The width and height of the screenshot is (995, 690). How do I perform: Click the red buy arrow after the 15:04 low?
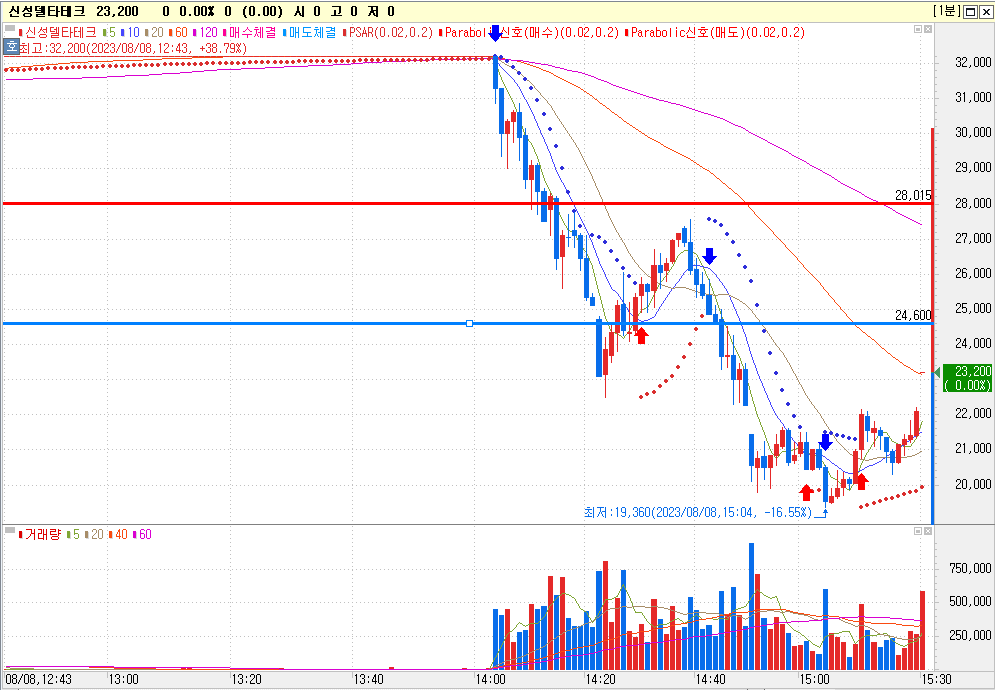tap(861, 481)
